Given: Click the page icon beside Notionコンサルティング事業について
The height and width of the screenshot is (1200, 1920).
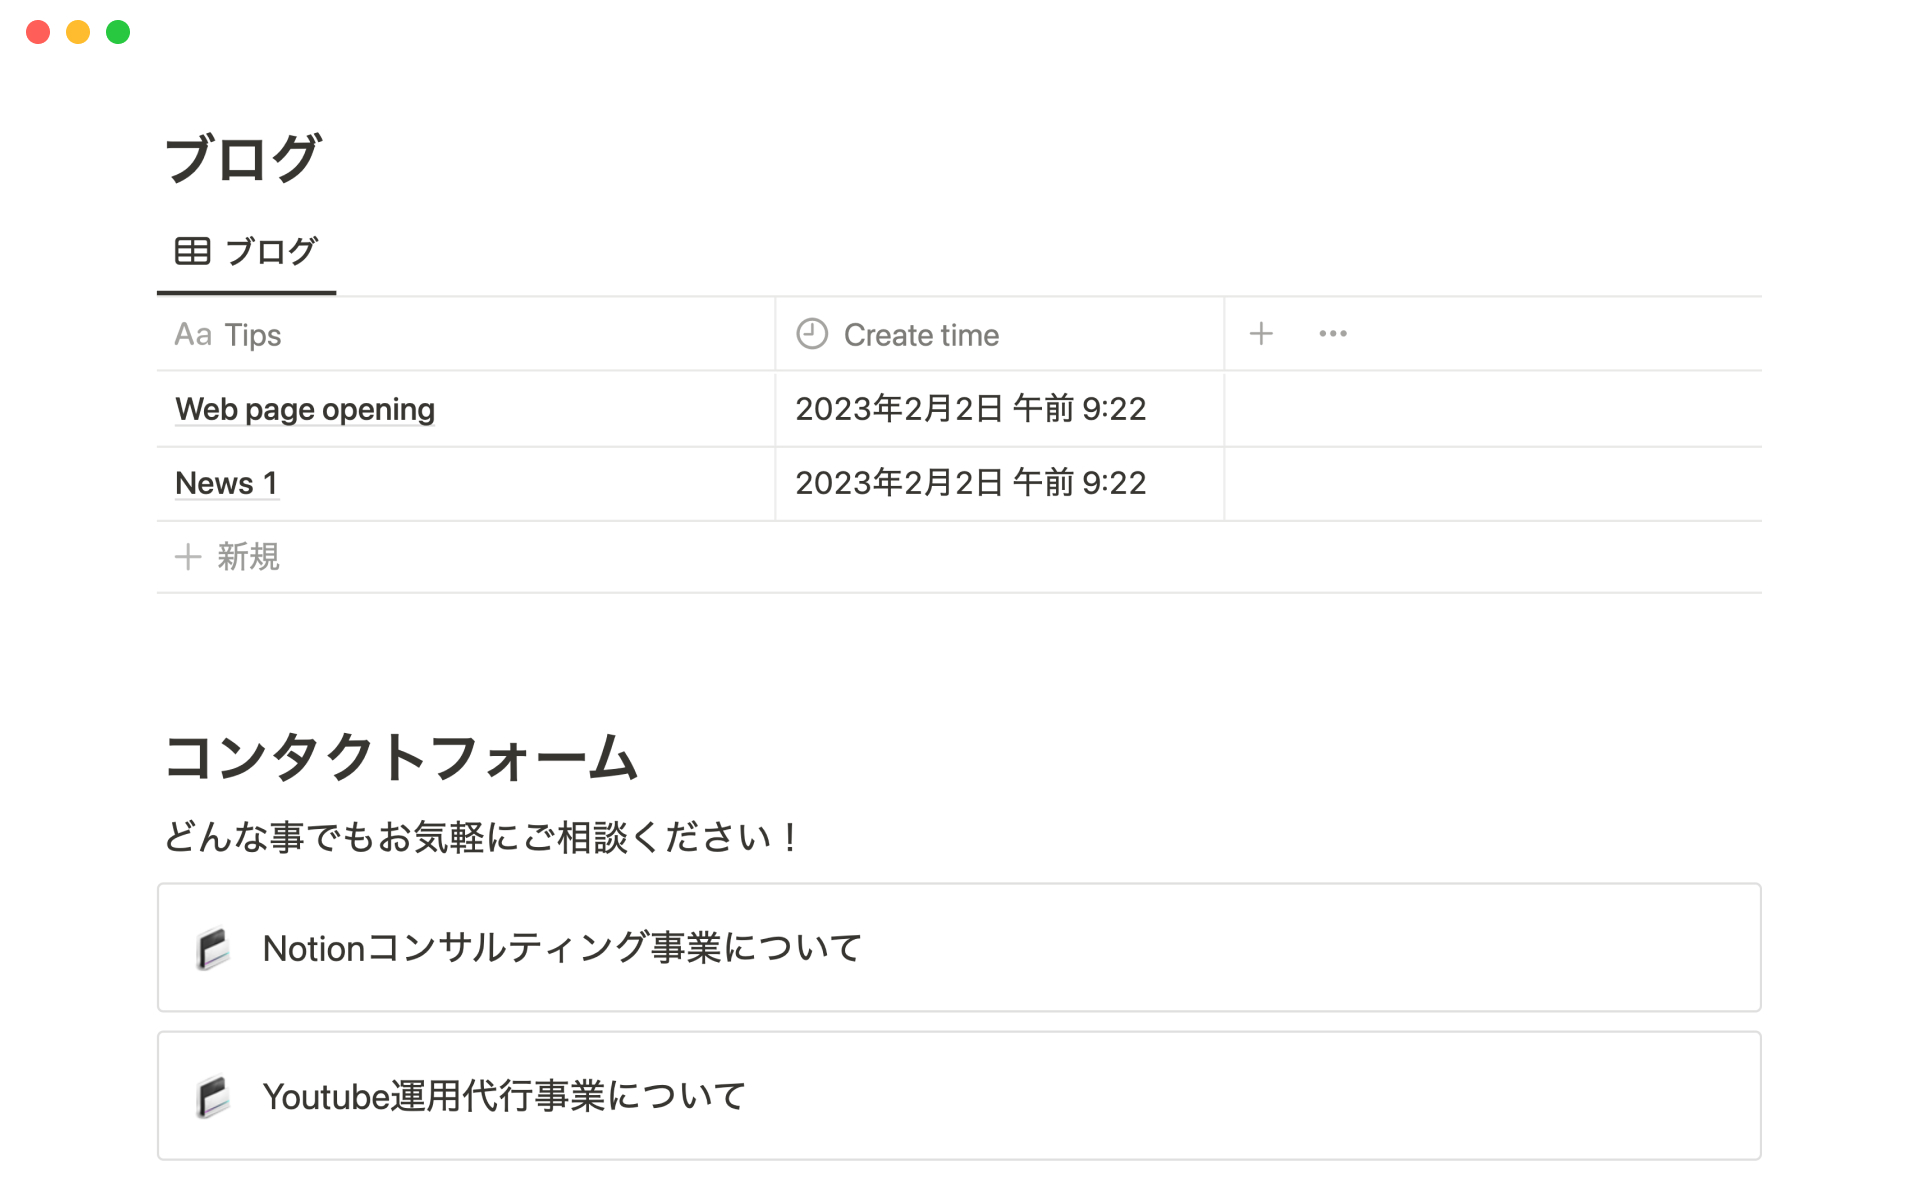Looking at the screenshot, I should click(x=213, y=948).
